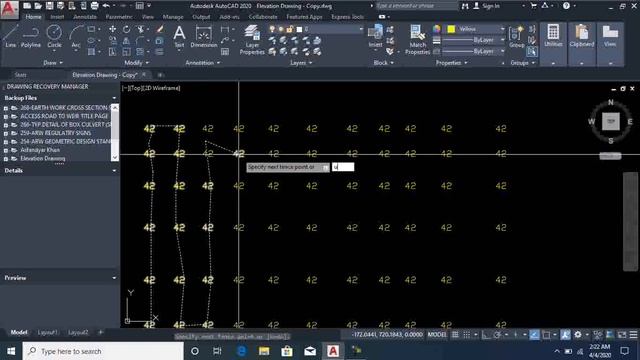
Task: Click the Undo arrow icon
Action: (x=106, y=6)
